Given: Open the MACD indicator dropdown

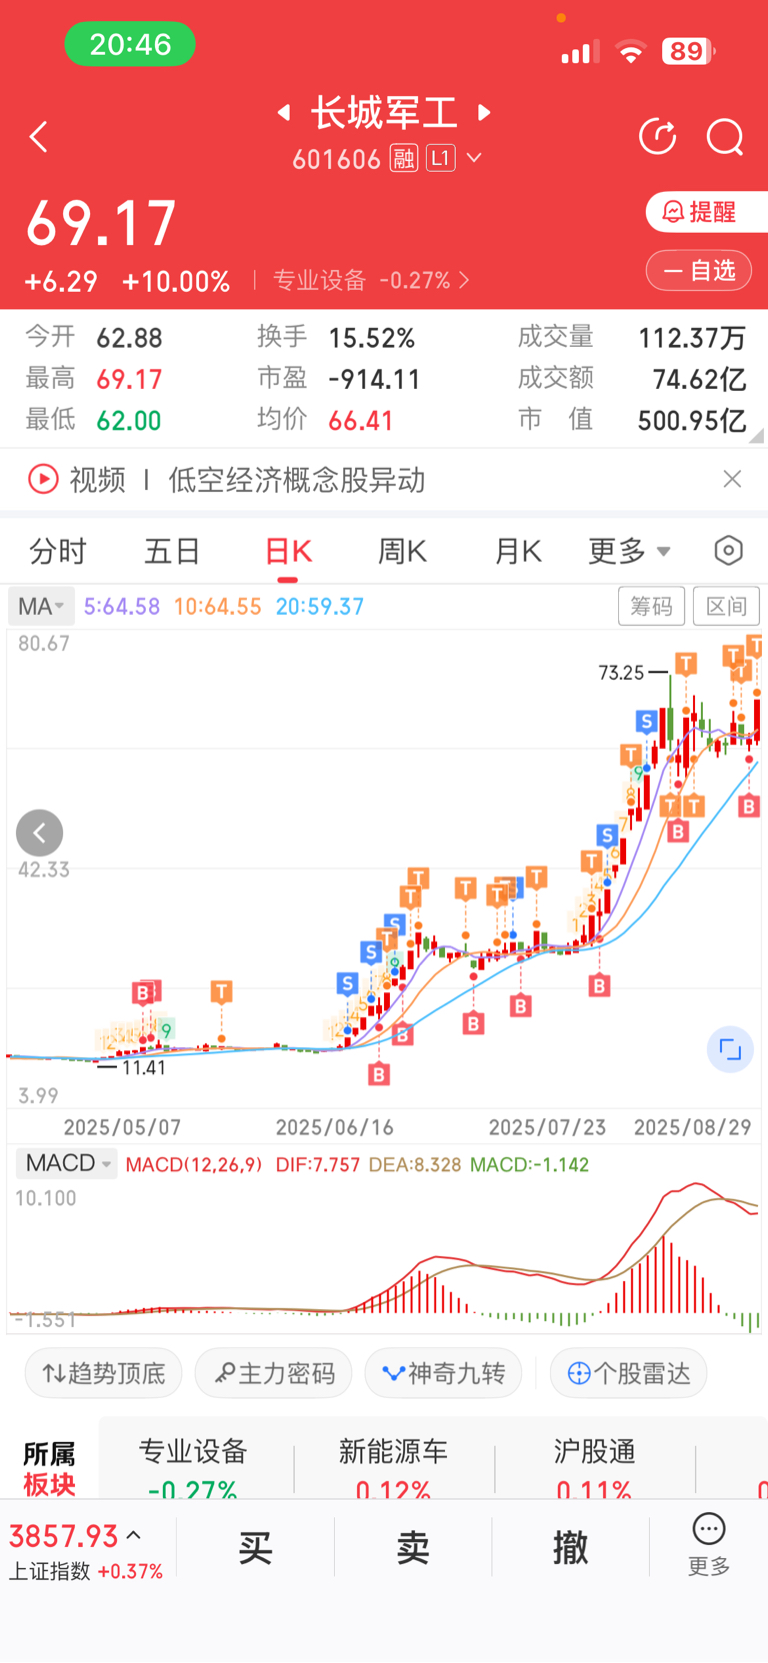Looking at the screenshot, I should coord(68,1164).
